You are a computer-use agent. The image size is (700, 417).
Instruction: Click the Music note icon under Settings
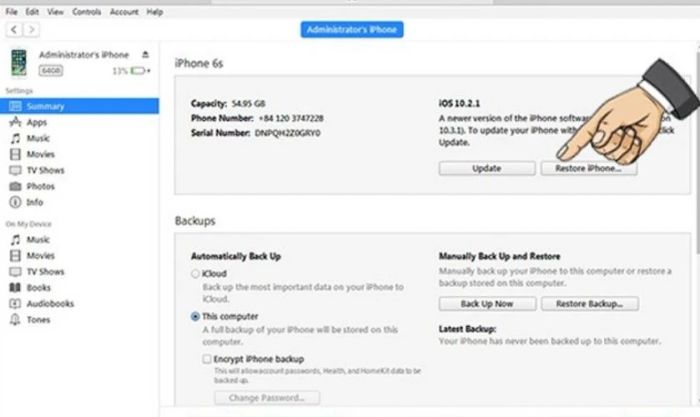[15, 138]
